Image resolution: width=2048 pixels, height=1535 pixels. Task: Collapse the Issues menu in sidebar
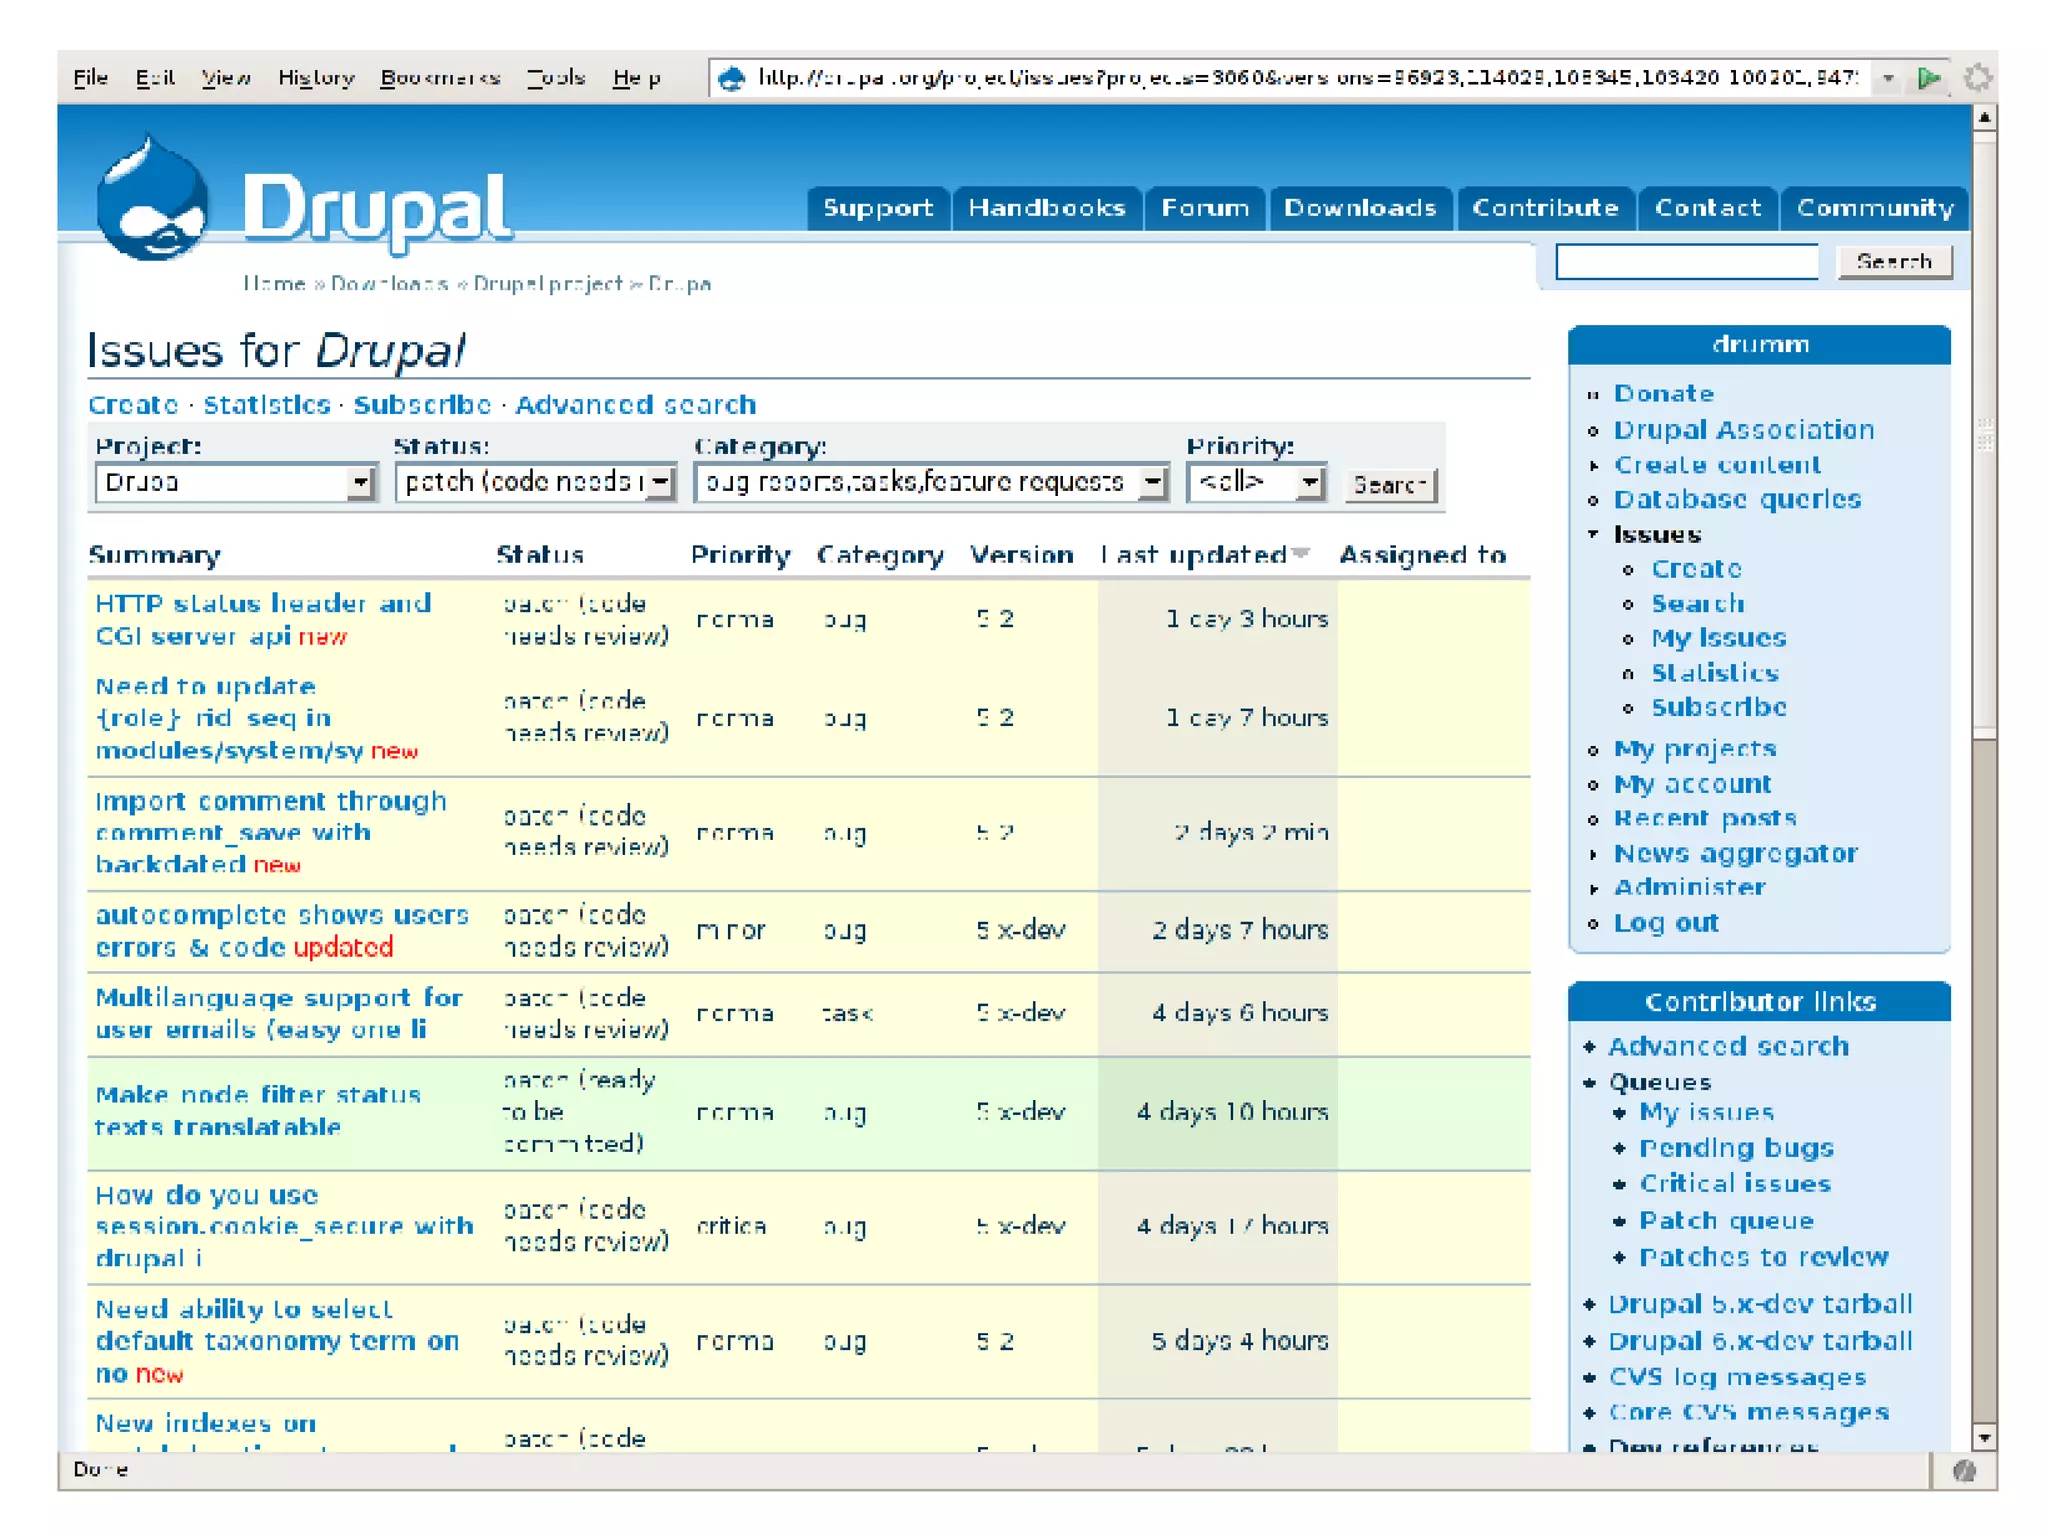1594,534
